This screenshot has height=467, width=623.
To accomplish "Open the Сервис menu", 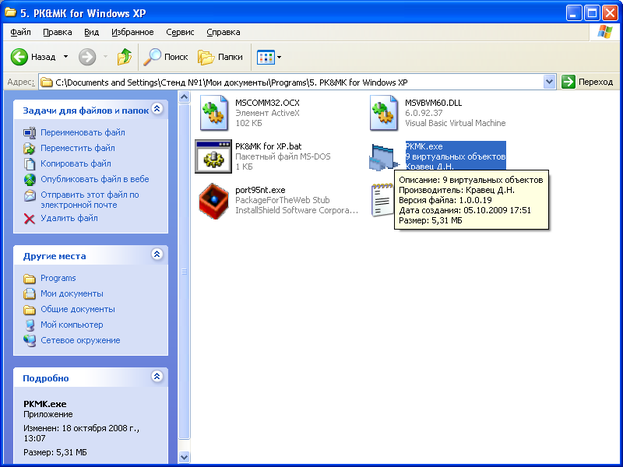I will click(x=180, y=32).
